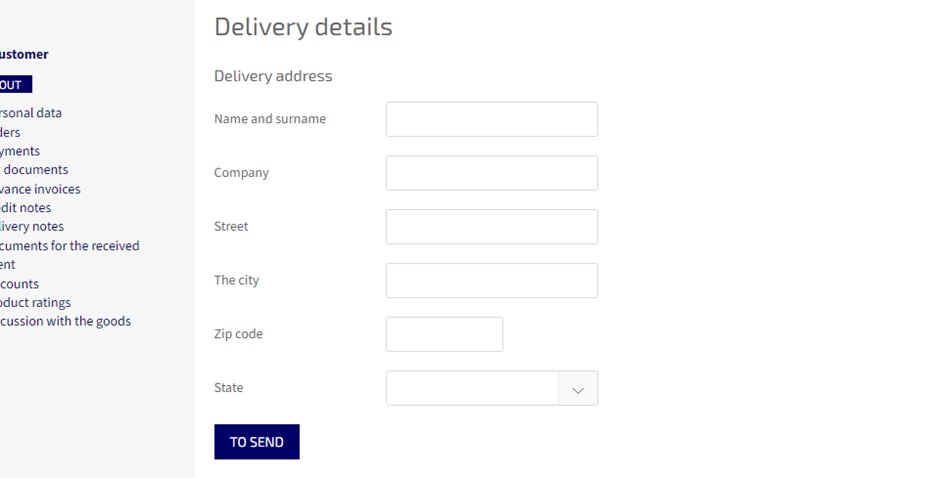The image size is (940, 478).
Task: Select the Zip code field
Action: (444, 335)
